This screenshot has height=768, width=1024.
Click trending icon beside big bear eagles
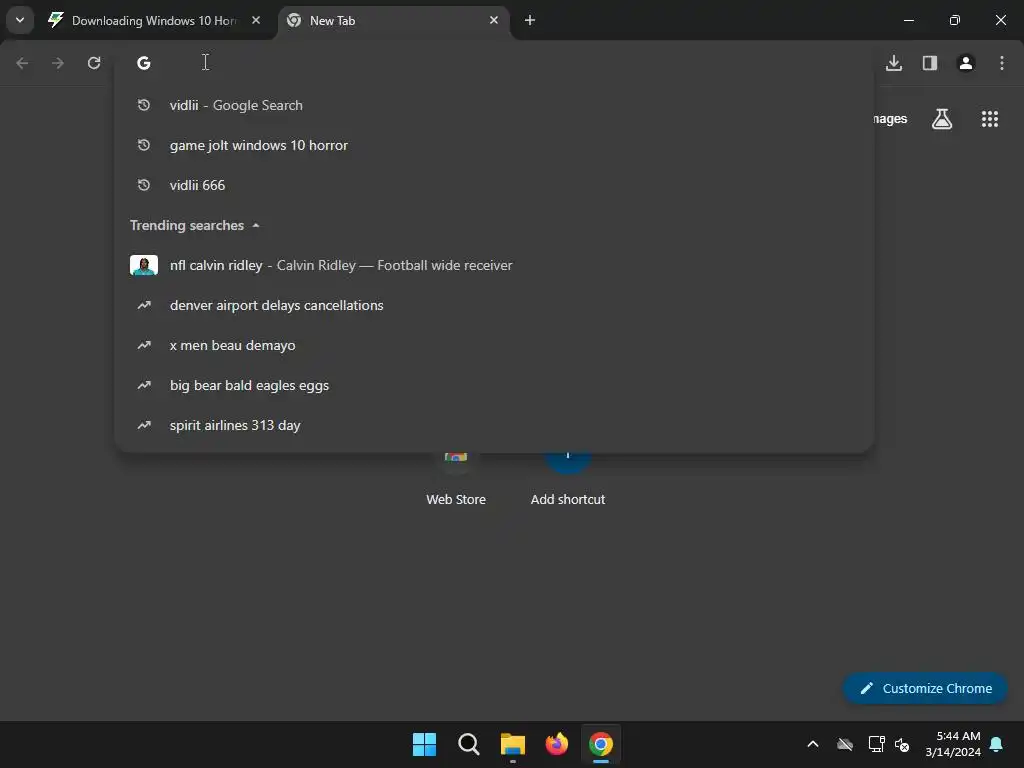coord(144,385)
